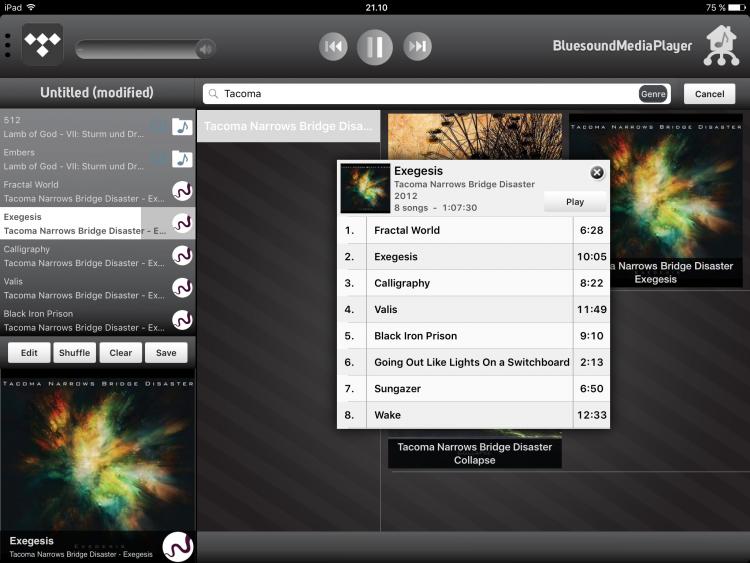Screen dimensions: 750x563
Task: Close the Exegesis album popup
Action: [x=596, y=173]
